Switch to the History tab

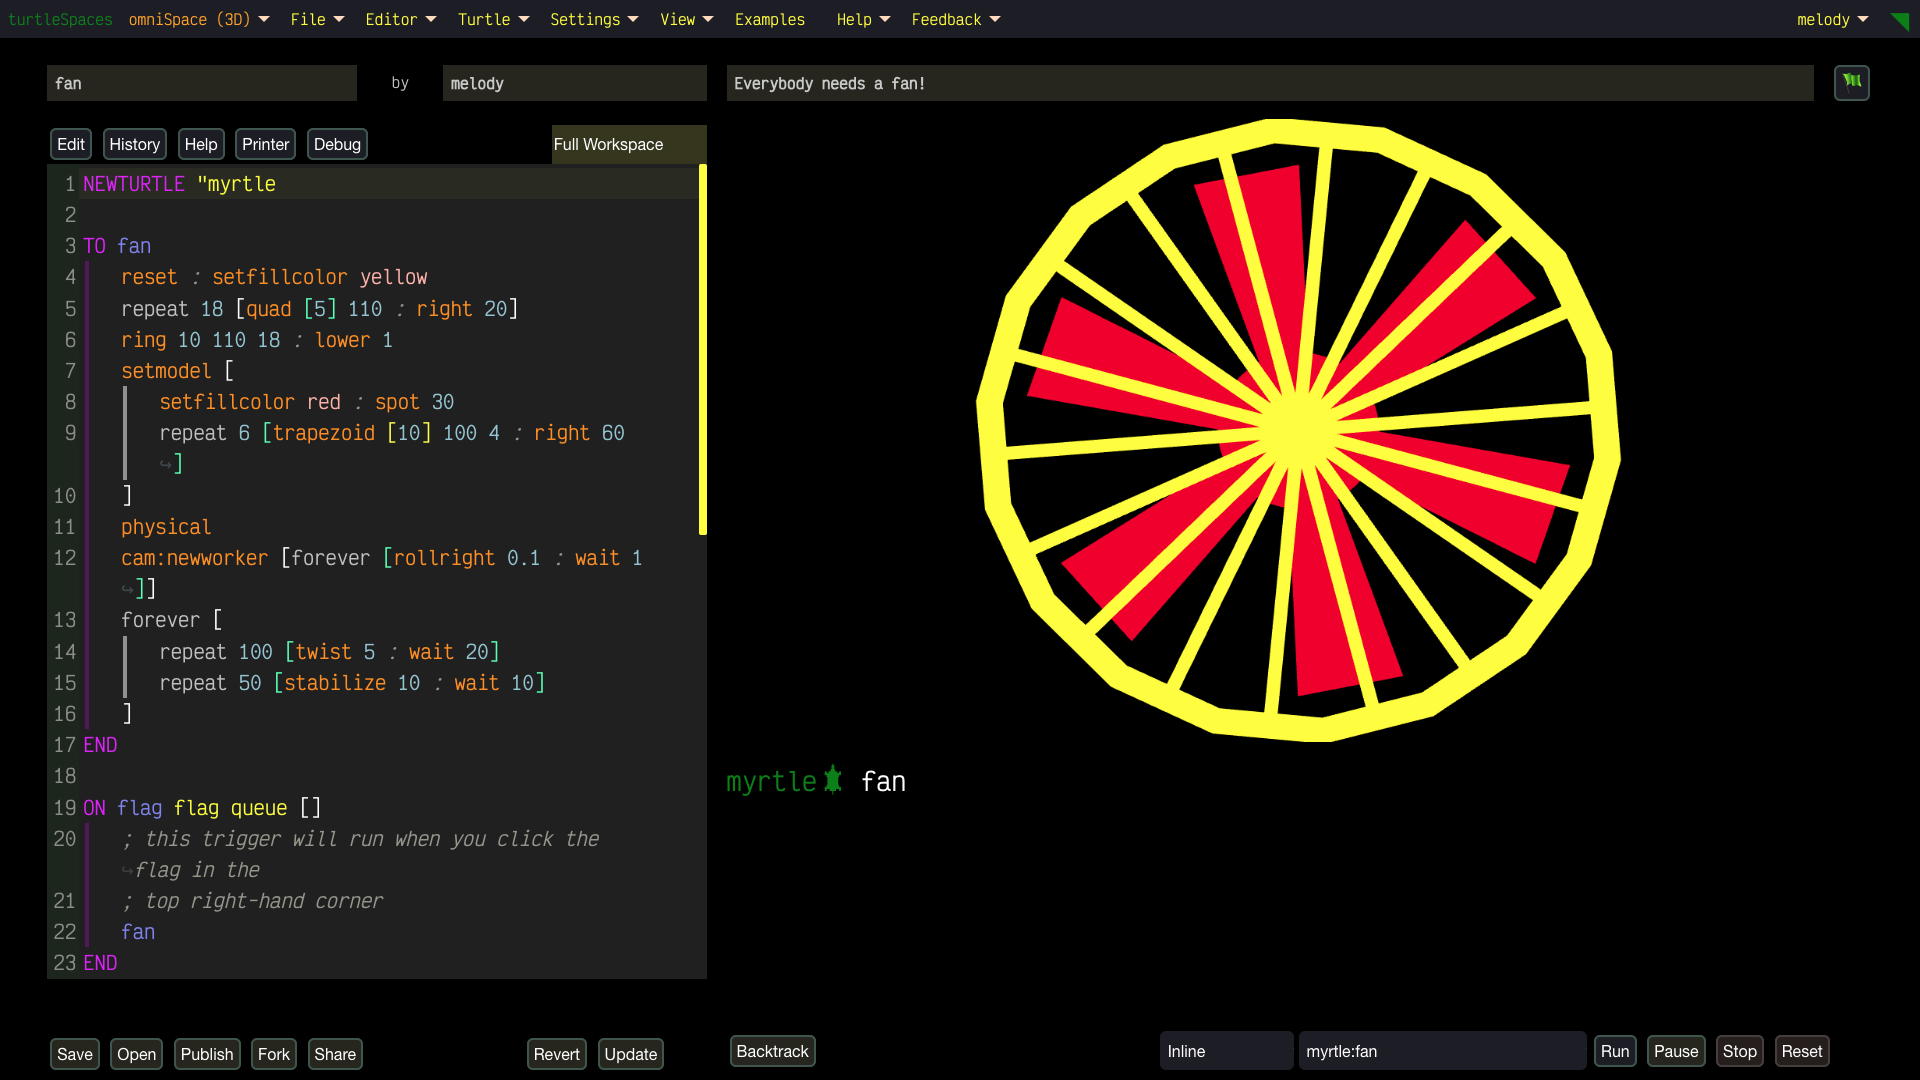[134, 144]
